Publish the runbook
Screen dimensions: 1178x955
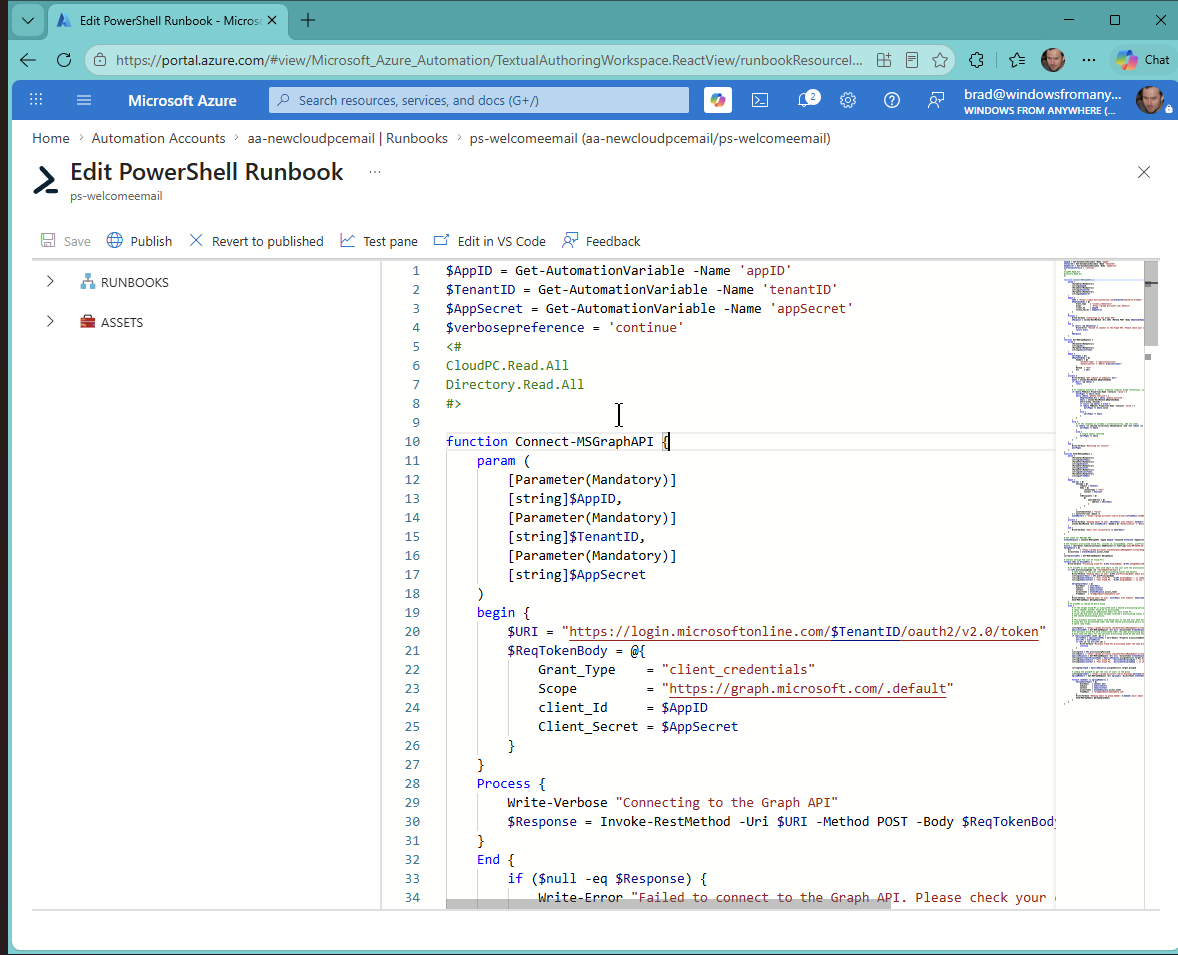(x=140, y=241)
